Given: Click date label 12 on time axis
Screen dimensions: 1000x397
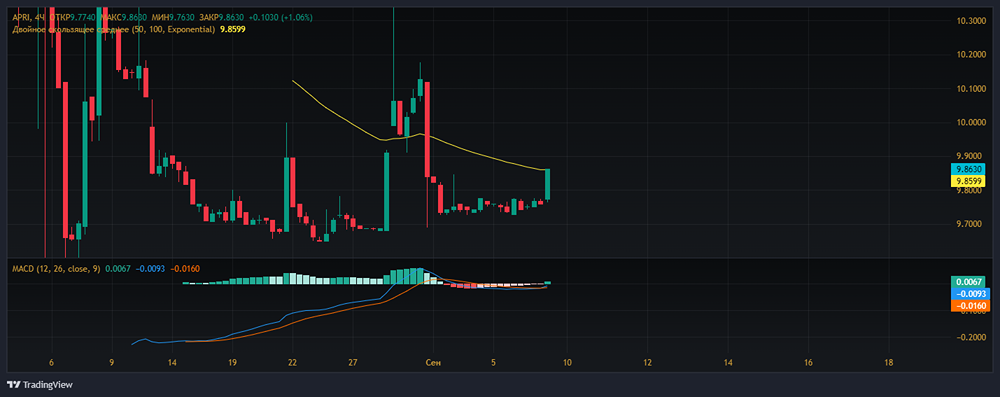Looking at the screenshot, I should click(x=647, y=362).
